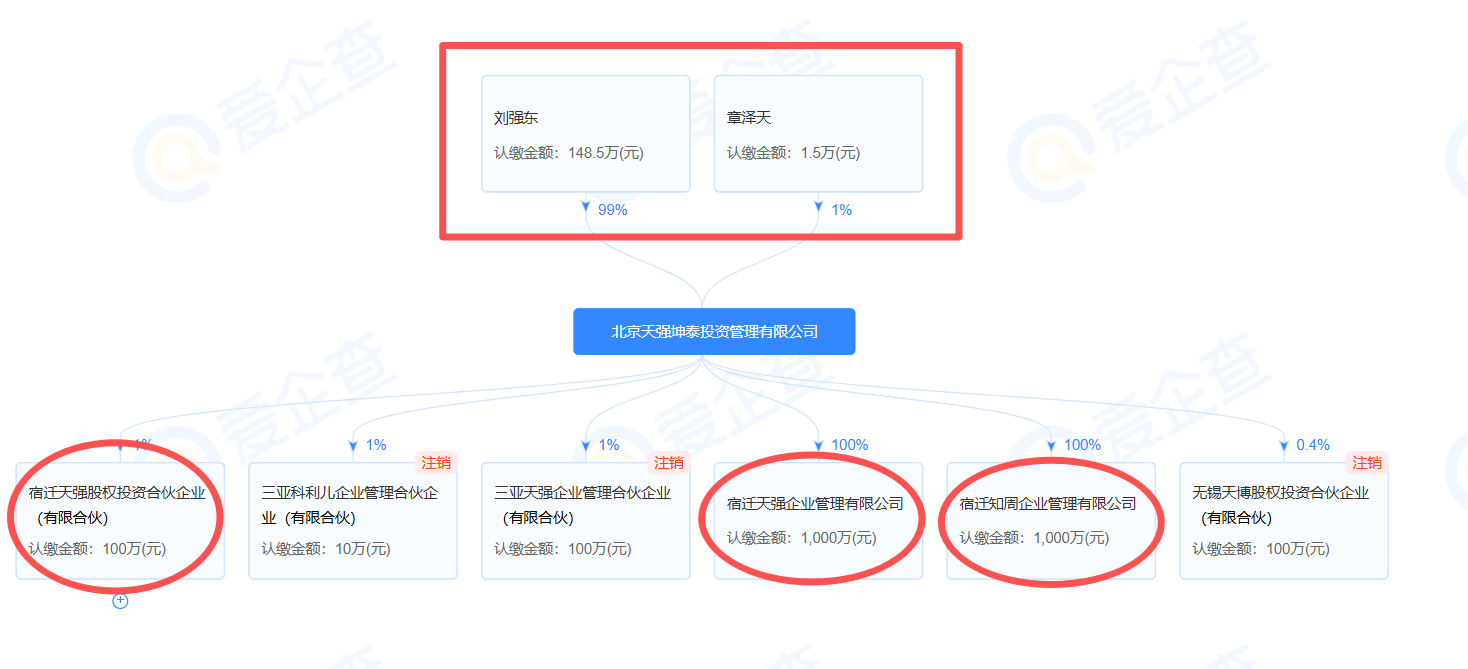Click the 注销 badge on 三亚天强 card
This screenshot has height=669, width=1468.
(669, 463)
